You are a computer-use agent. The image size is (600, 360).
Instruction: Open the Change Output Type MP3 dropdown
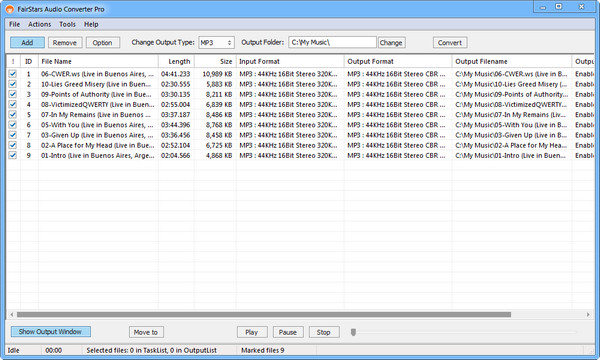216,42
